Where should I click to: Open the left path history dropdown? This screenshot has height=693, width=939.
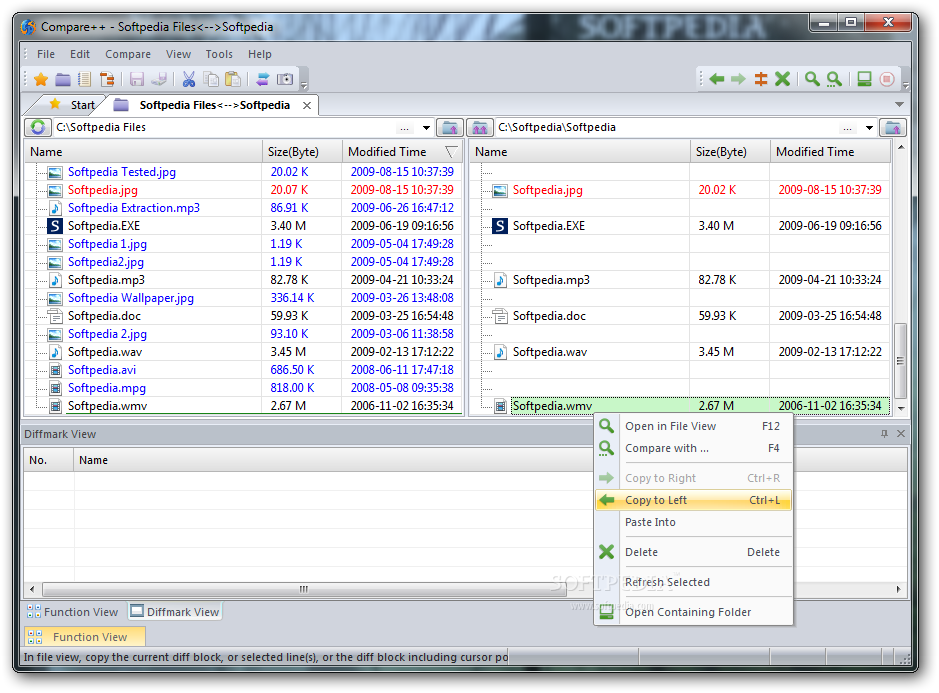click(x=426, y=128)
